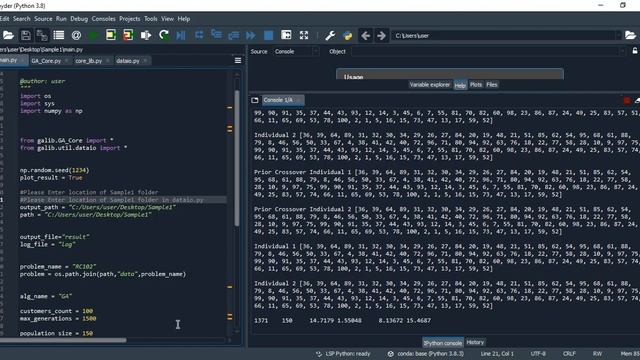Click the browse tabs icon beside Console 1/A
This screenshot has width=640, height=360.
255,100
